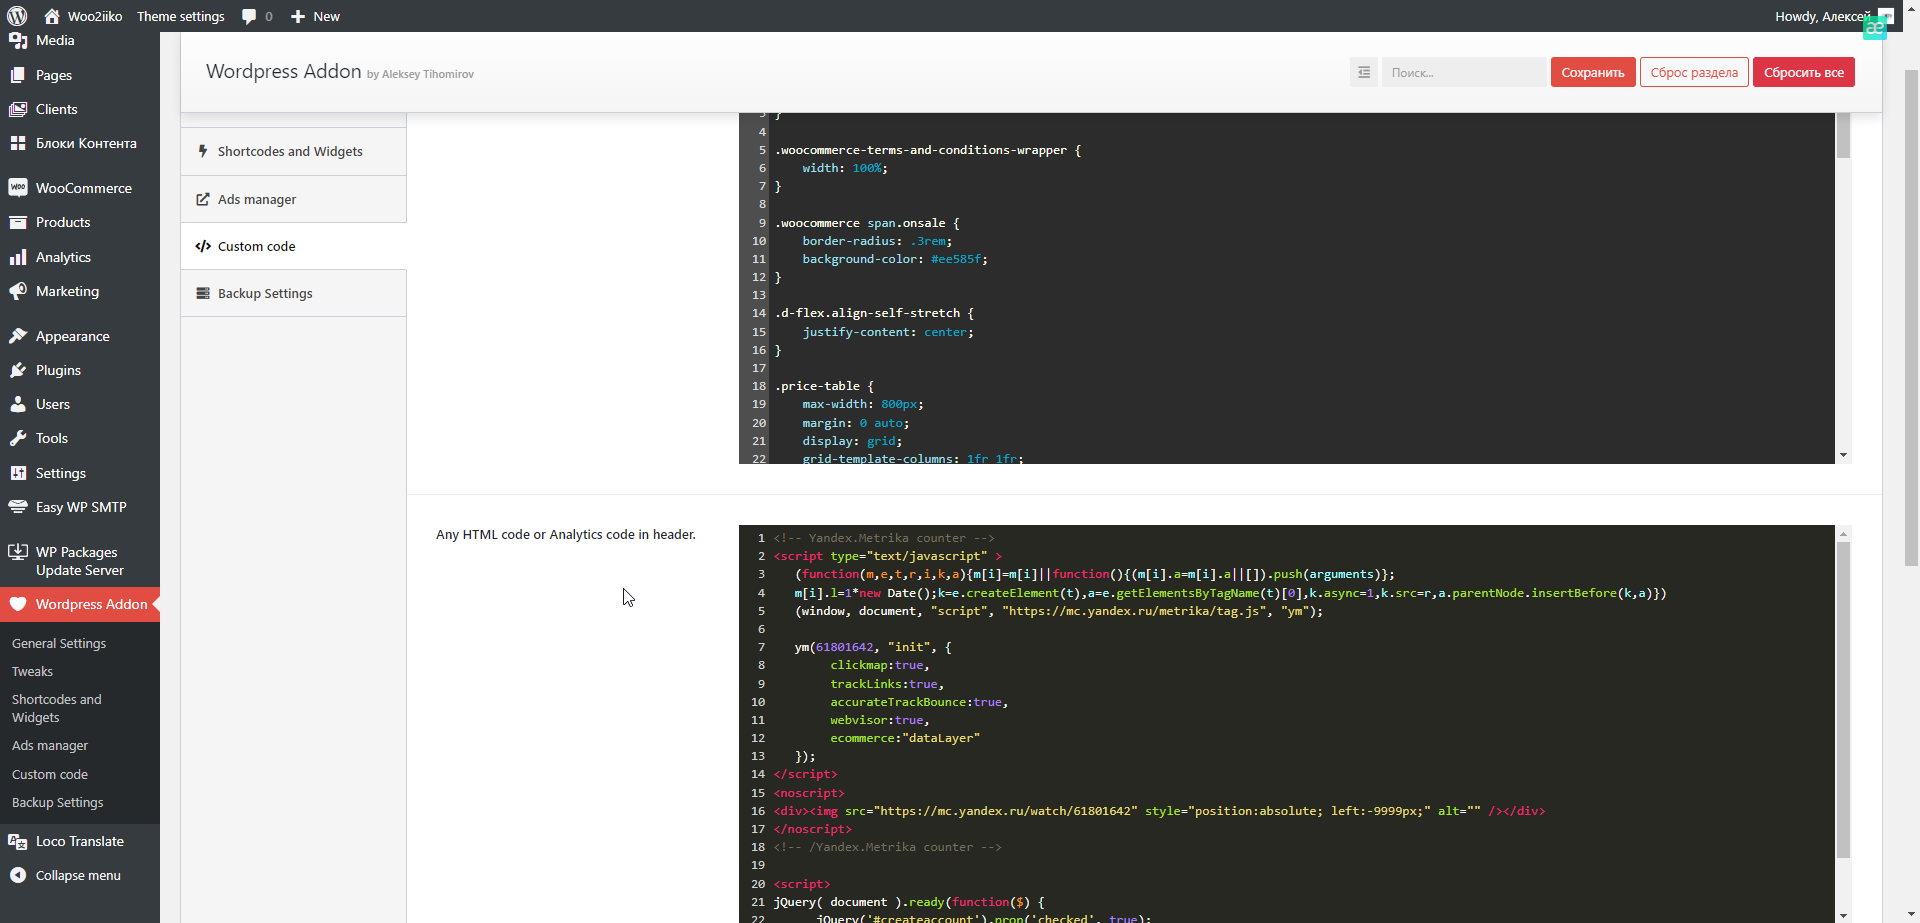1920x923 pixels.
Task: Click the Сбросить все button
Action: tap(1803, 72)
